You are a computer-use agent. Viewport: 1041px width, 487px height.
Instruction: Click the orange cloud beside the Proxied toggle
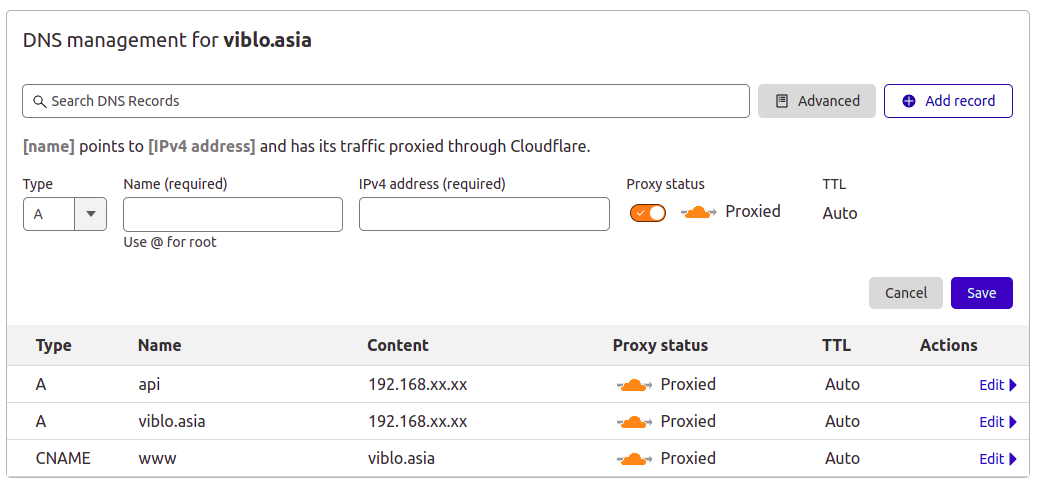click(698, 212)
